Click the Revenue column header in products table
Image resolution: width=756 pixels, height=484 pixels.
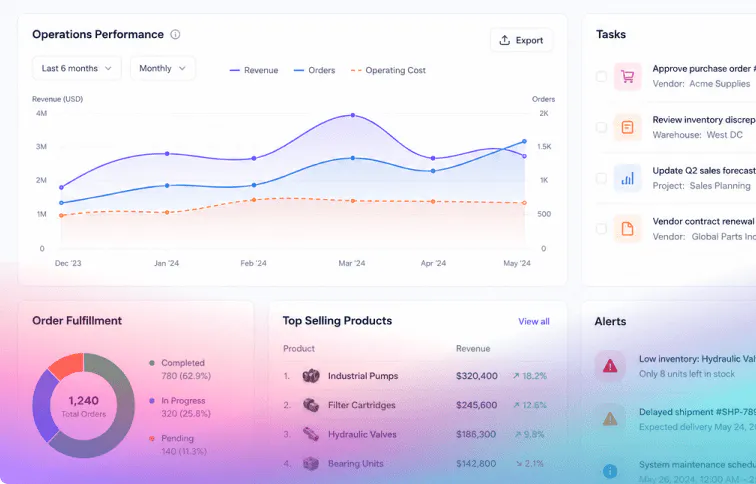pyautogui.click(x=473, y=349)
